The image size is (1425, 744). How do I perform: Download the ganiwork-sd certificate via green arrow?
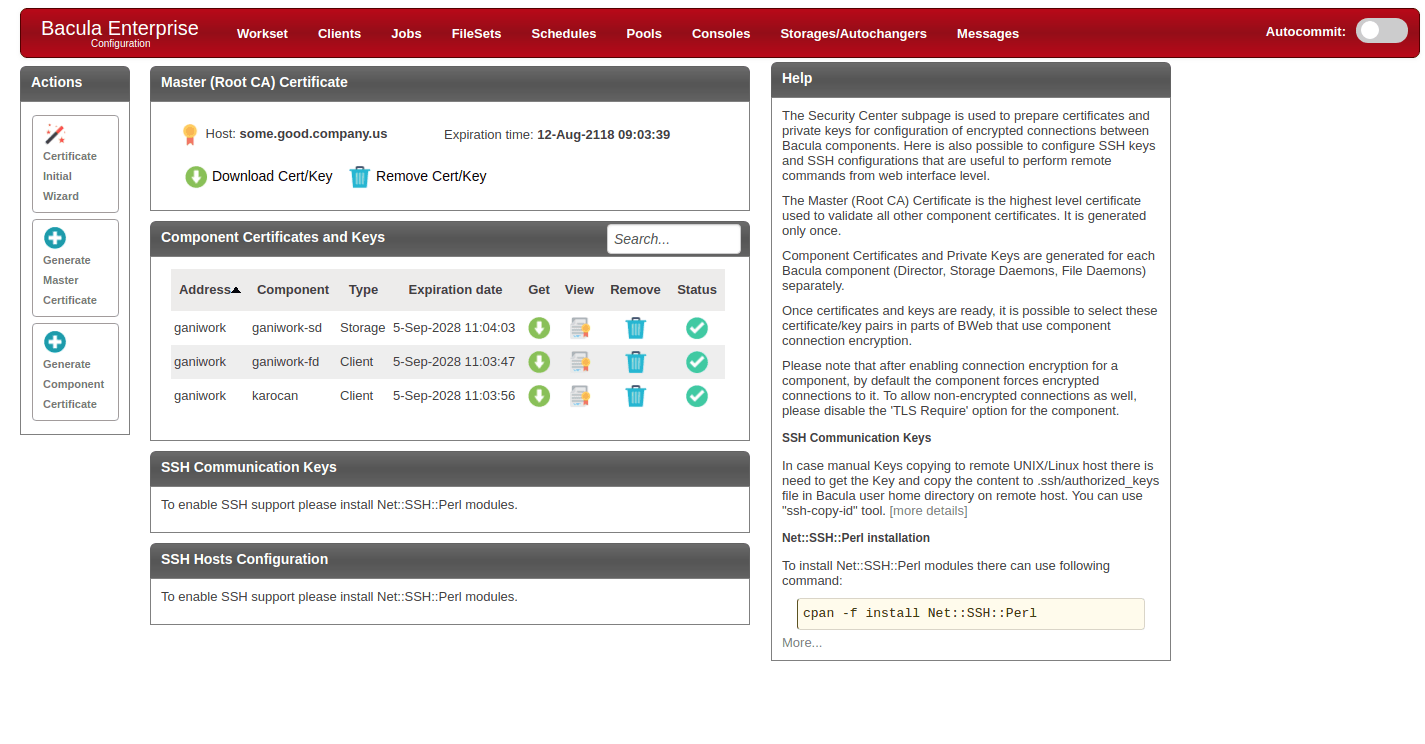coord(539,328)
